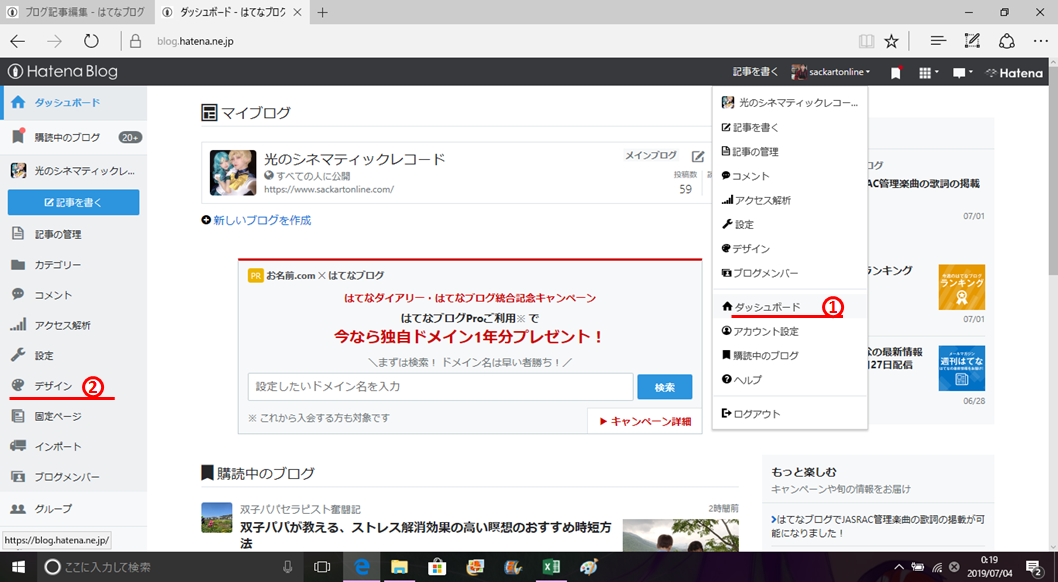Click the edit pencil icon beside メインブログ

[x=698, y=156]
